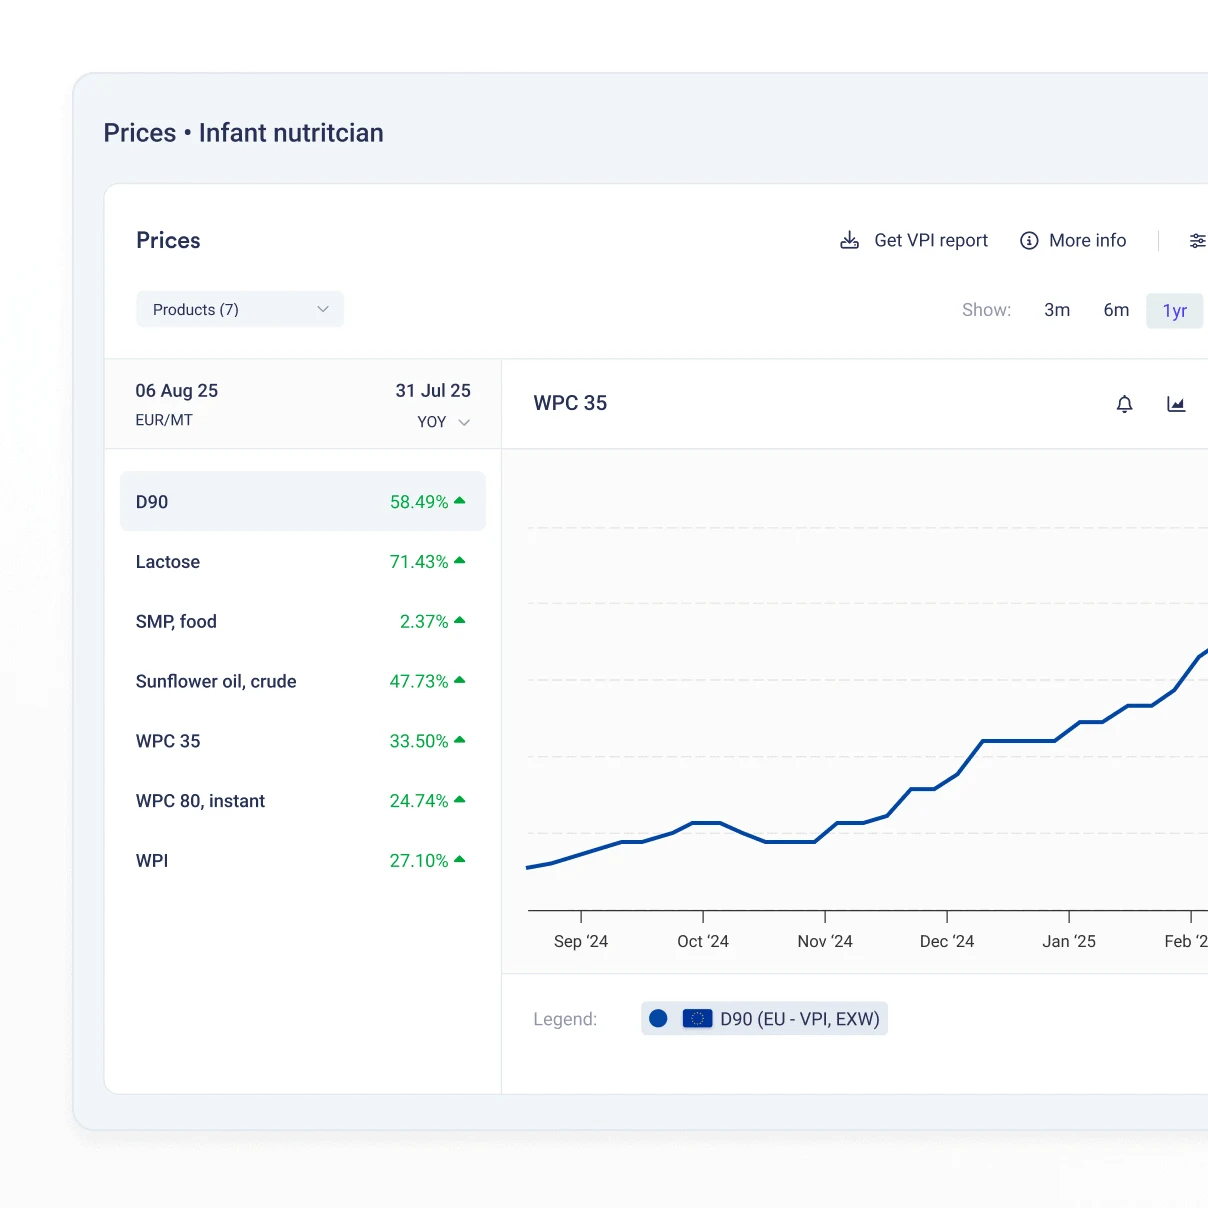
Task: Click the Prices card heading
Action: click(x=168, y=240)
